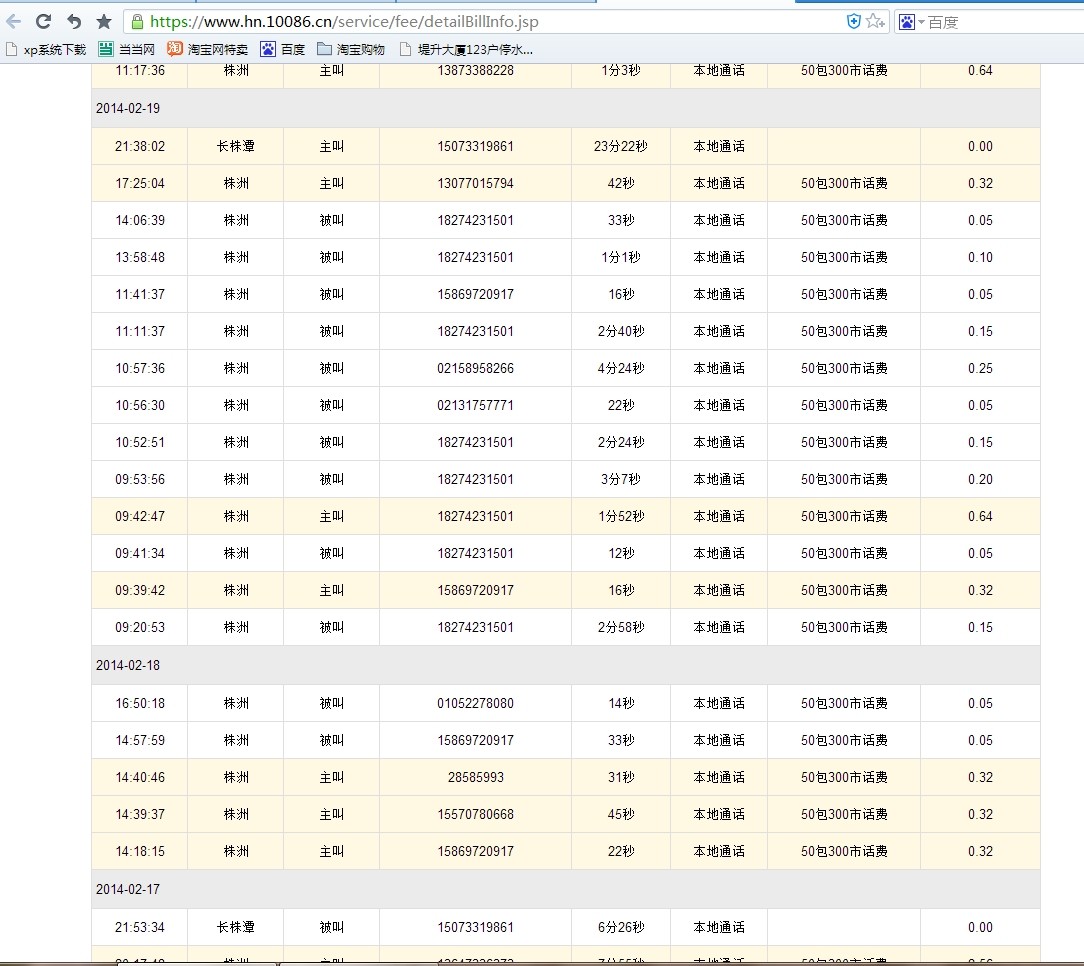Click the favorites star icon in toolbar
The image size is (1084, 966).
point(103,21)
